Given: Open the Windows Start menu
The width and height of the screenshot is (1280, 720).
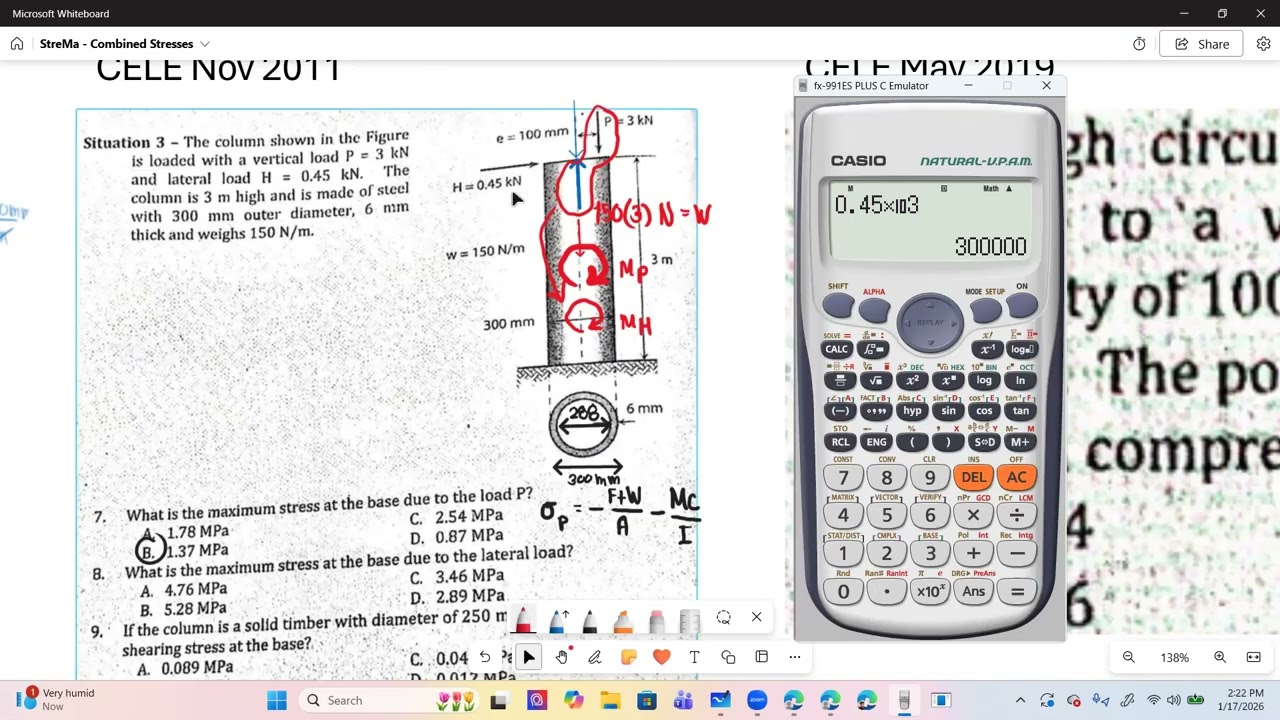Looking at the screenshot, I should click(x=277, y=700).
